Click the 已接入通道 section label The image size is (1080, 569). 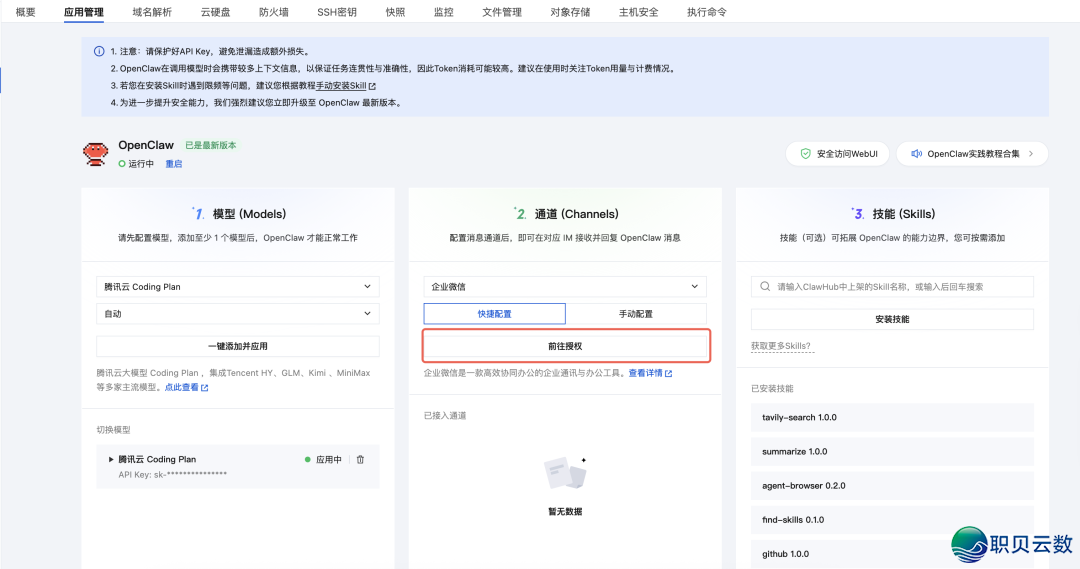[445, 415]
